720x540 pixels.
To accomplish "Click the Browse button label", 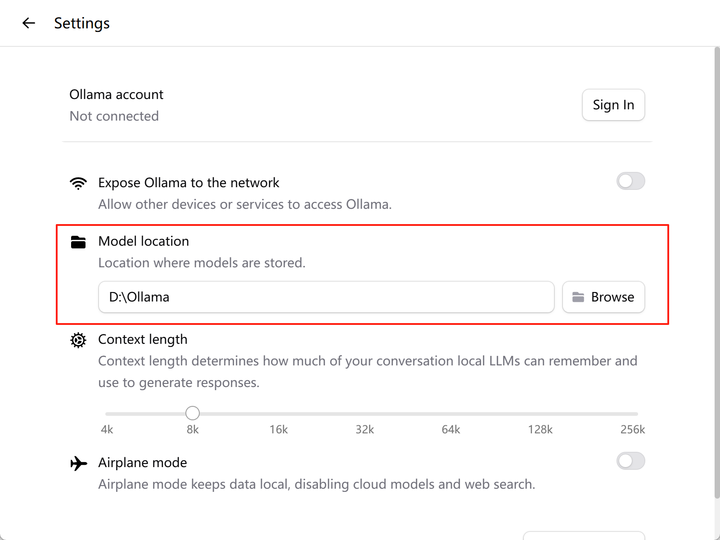I will click(612, 297).
